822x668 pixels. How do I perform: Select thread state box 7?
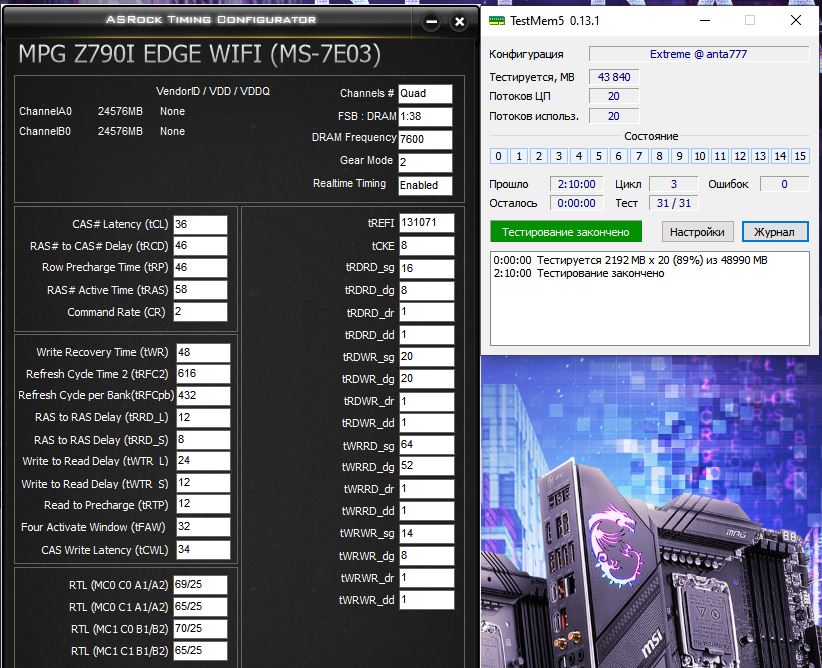(639, 156)
